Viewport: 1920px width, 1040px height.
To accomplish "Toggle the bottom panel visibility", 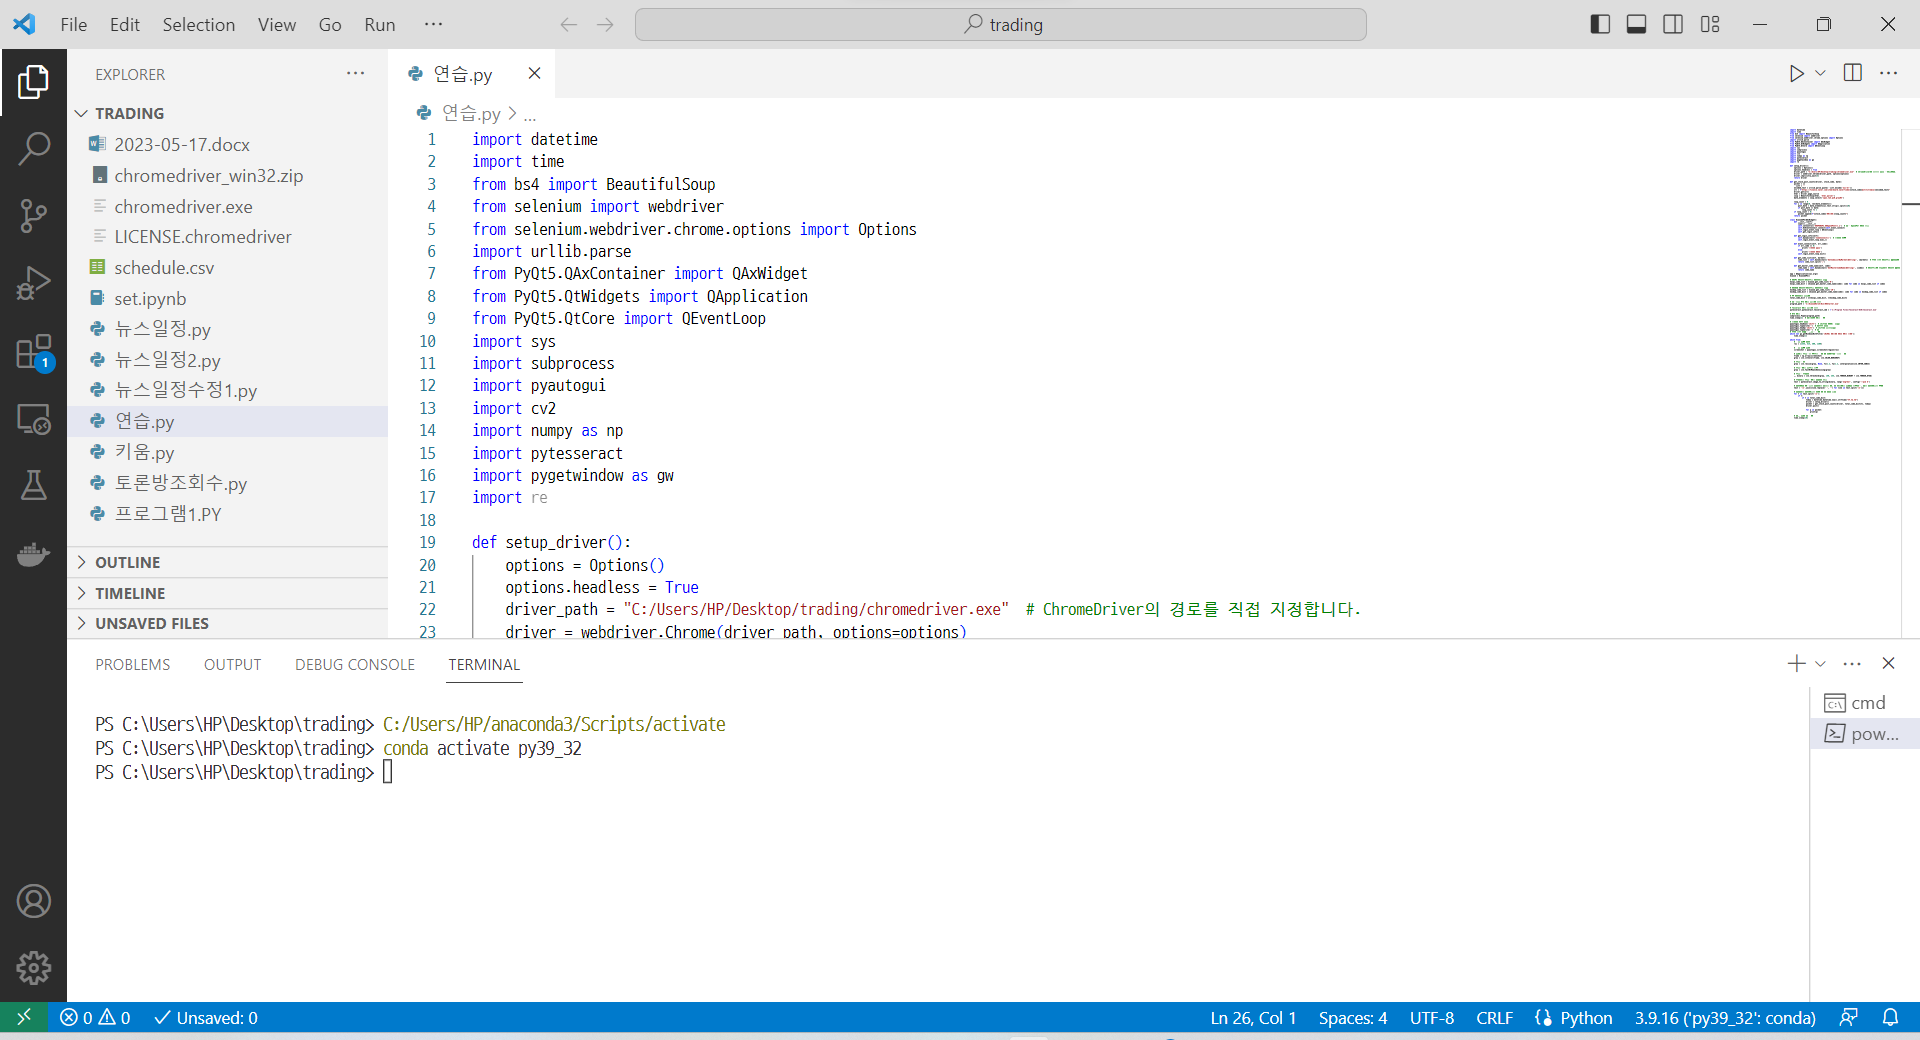I will coord(1636,24).
